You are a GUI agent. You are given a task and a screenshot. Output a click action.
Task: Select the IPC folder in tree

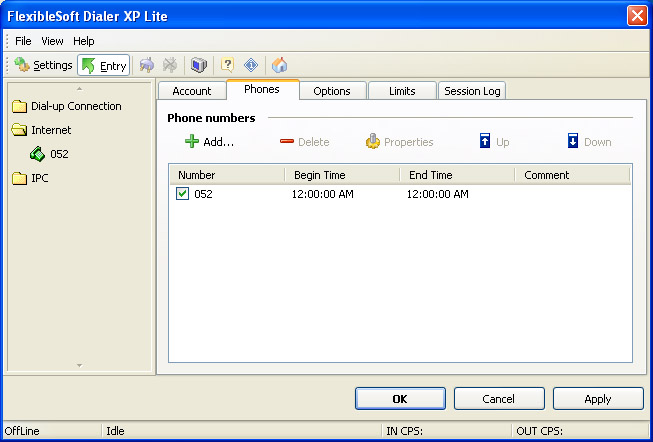[30, 178]
